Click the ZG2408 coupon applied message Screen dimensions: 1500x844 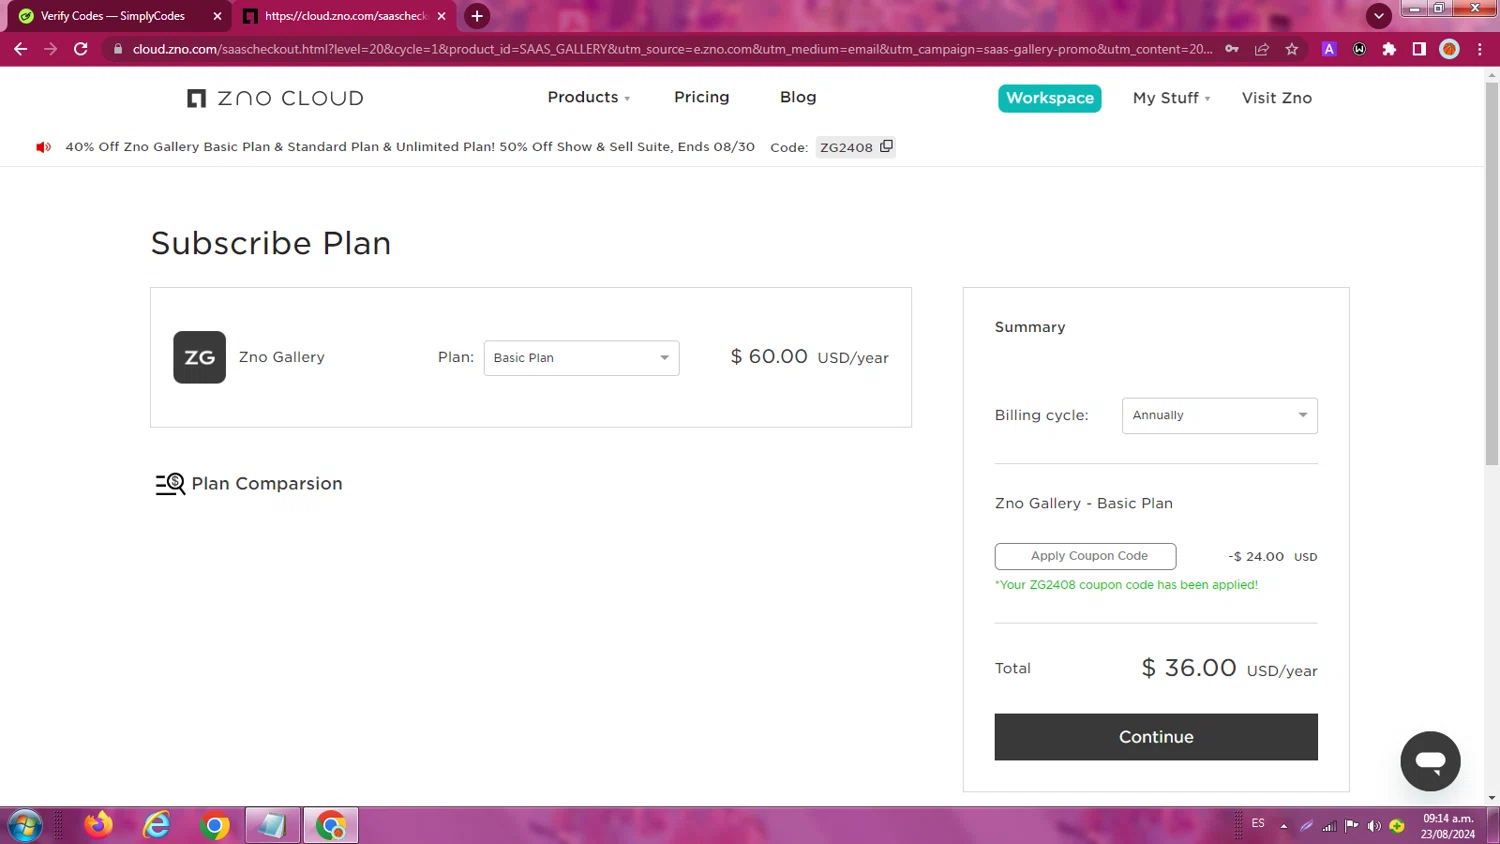click(1126, 585)
